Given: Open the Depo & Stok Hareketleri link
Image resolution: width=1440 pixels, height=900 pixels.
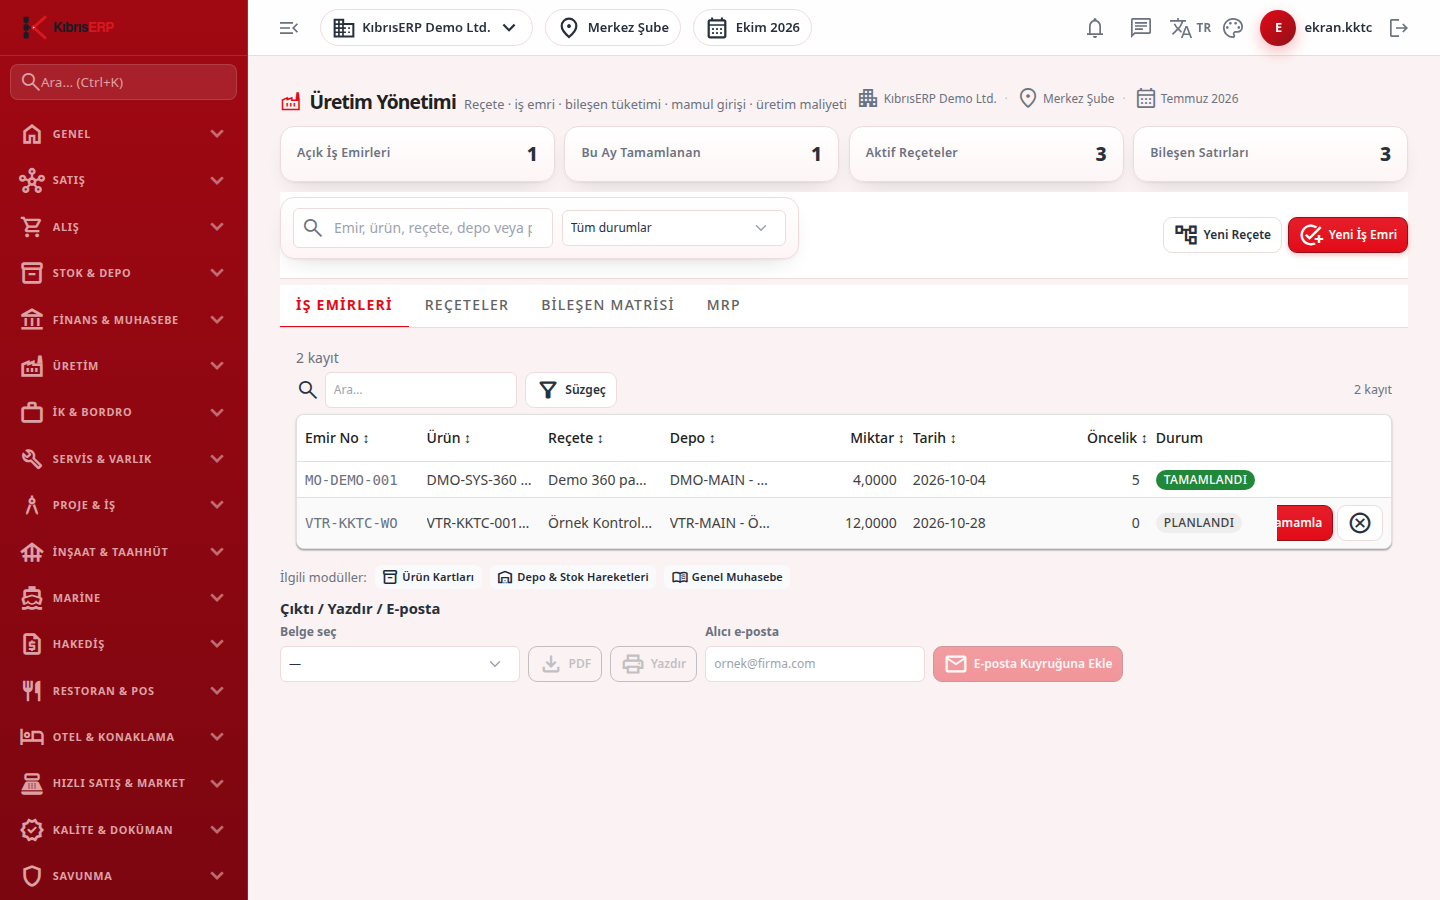Looking at the screenshot, I should (x=573, y=577).
